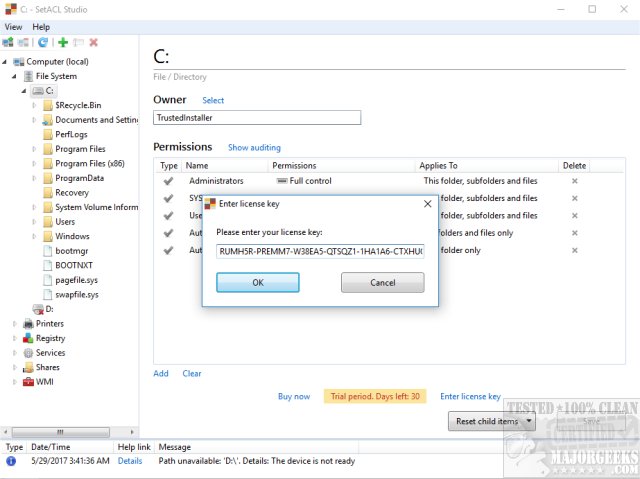The image size is (640, 479).
Task: Click the Date/Time log column header
Action: coord(71,447)
